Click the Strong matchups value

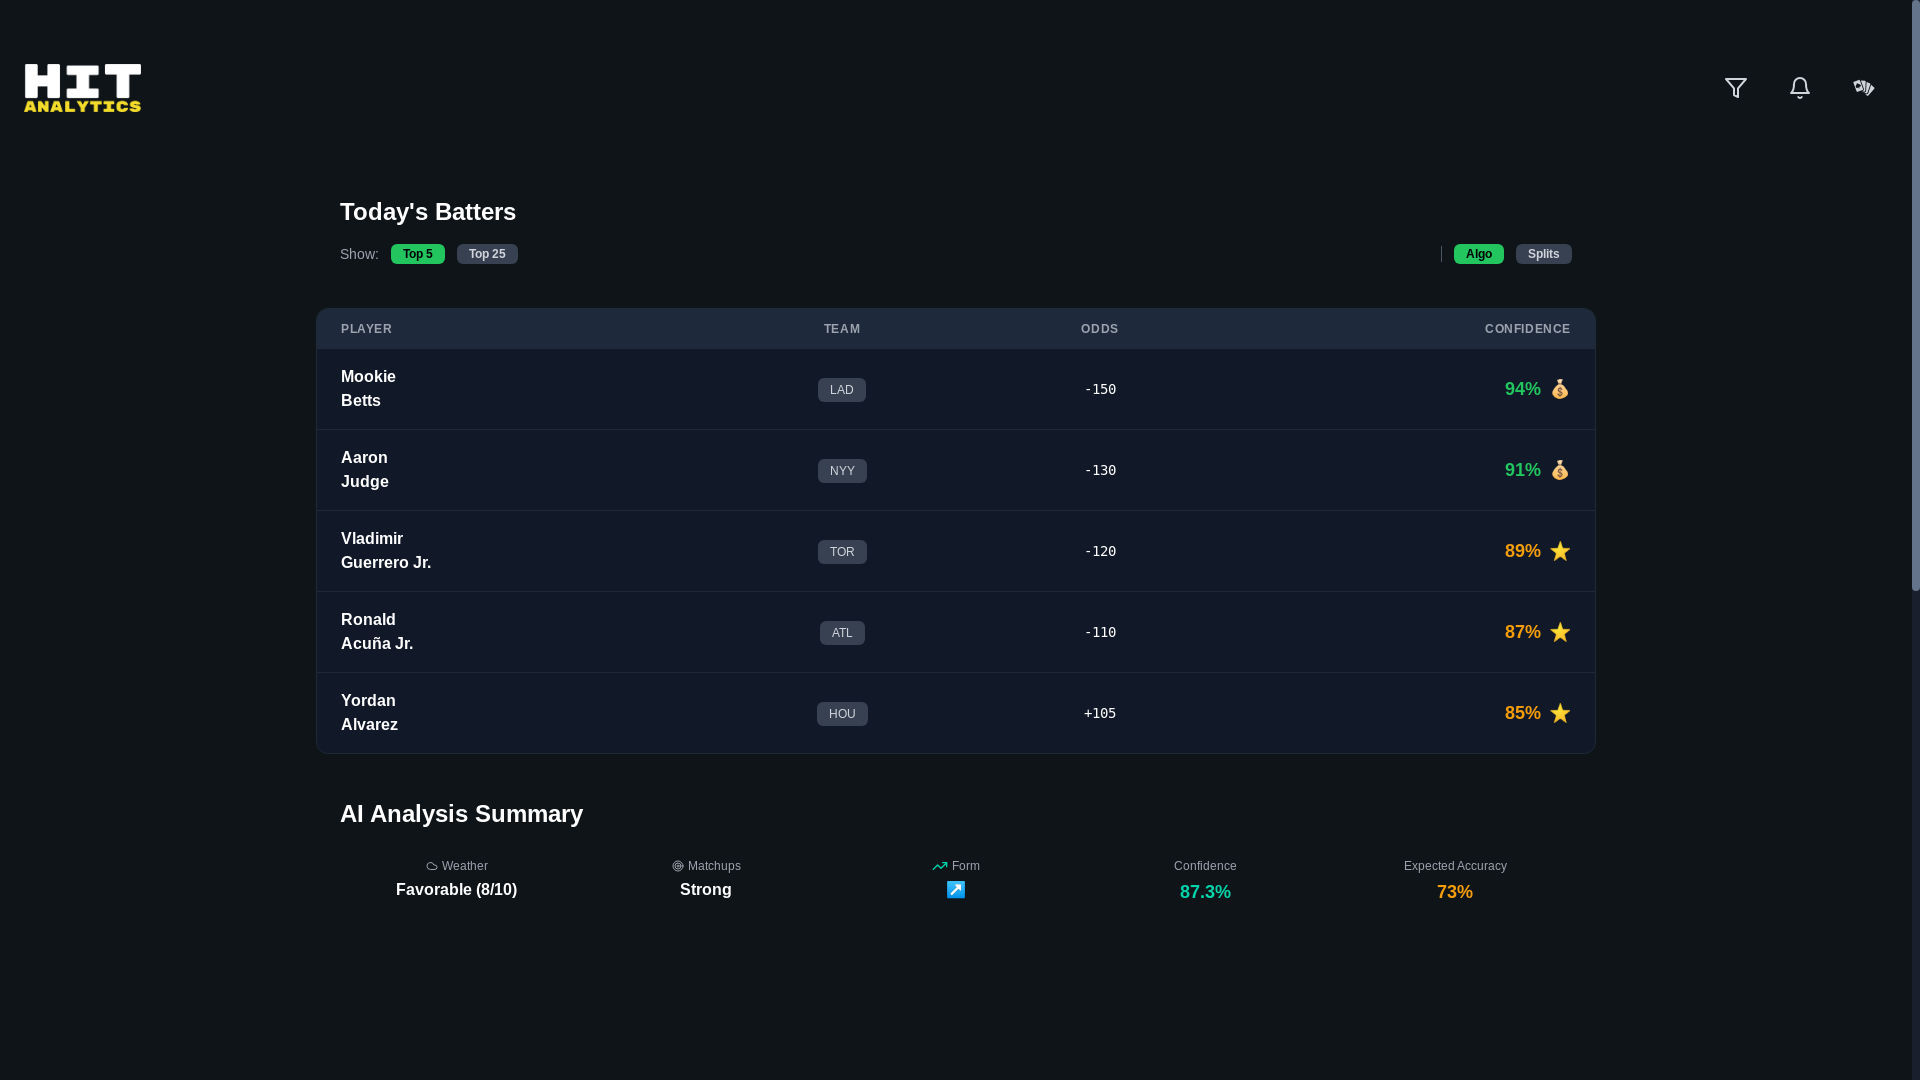tap(706, 890)
